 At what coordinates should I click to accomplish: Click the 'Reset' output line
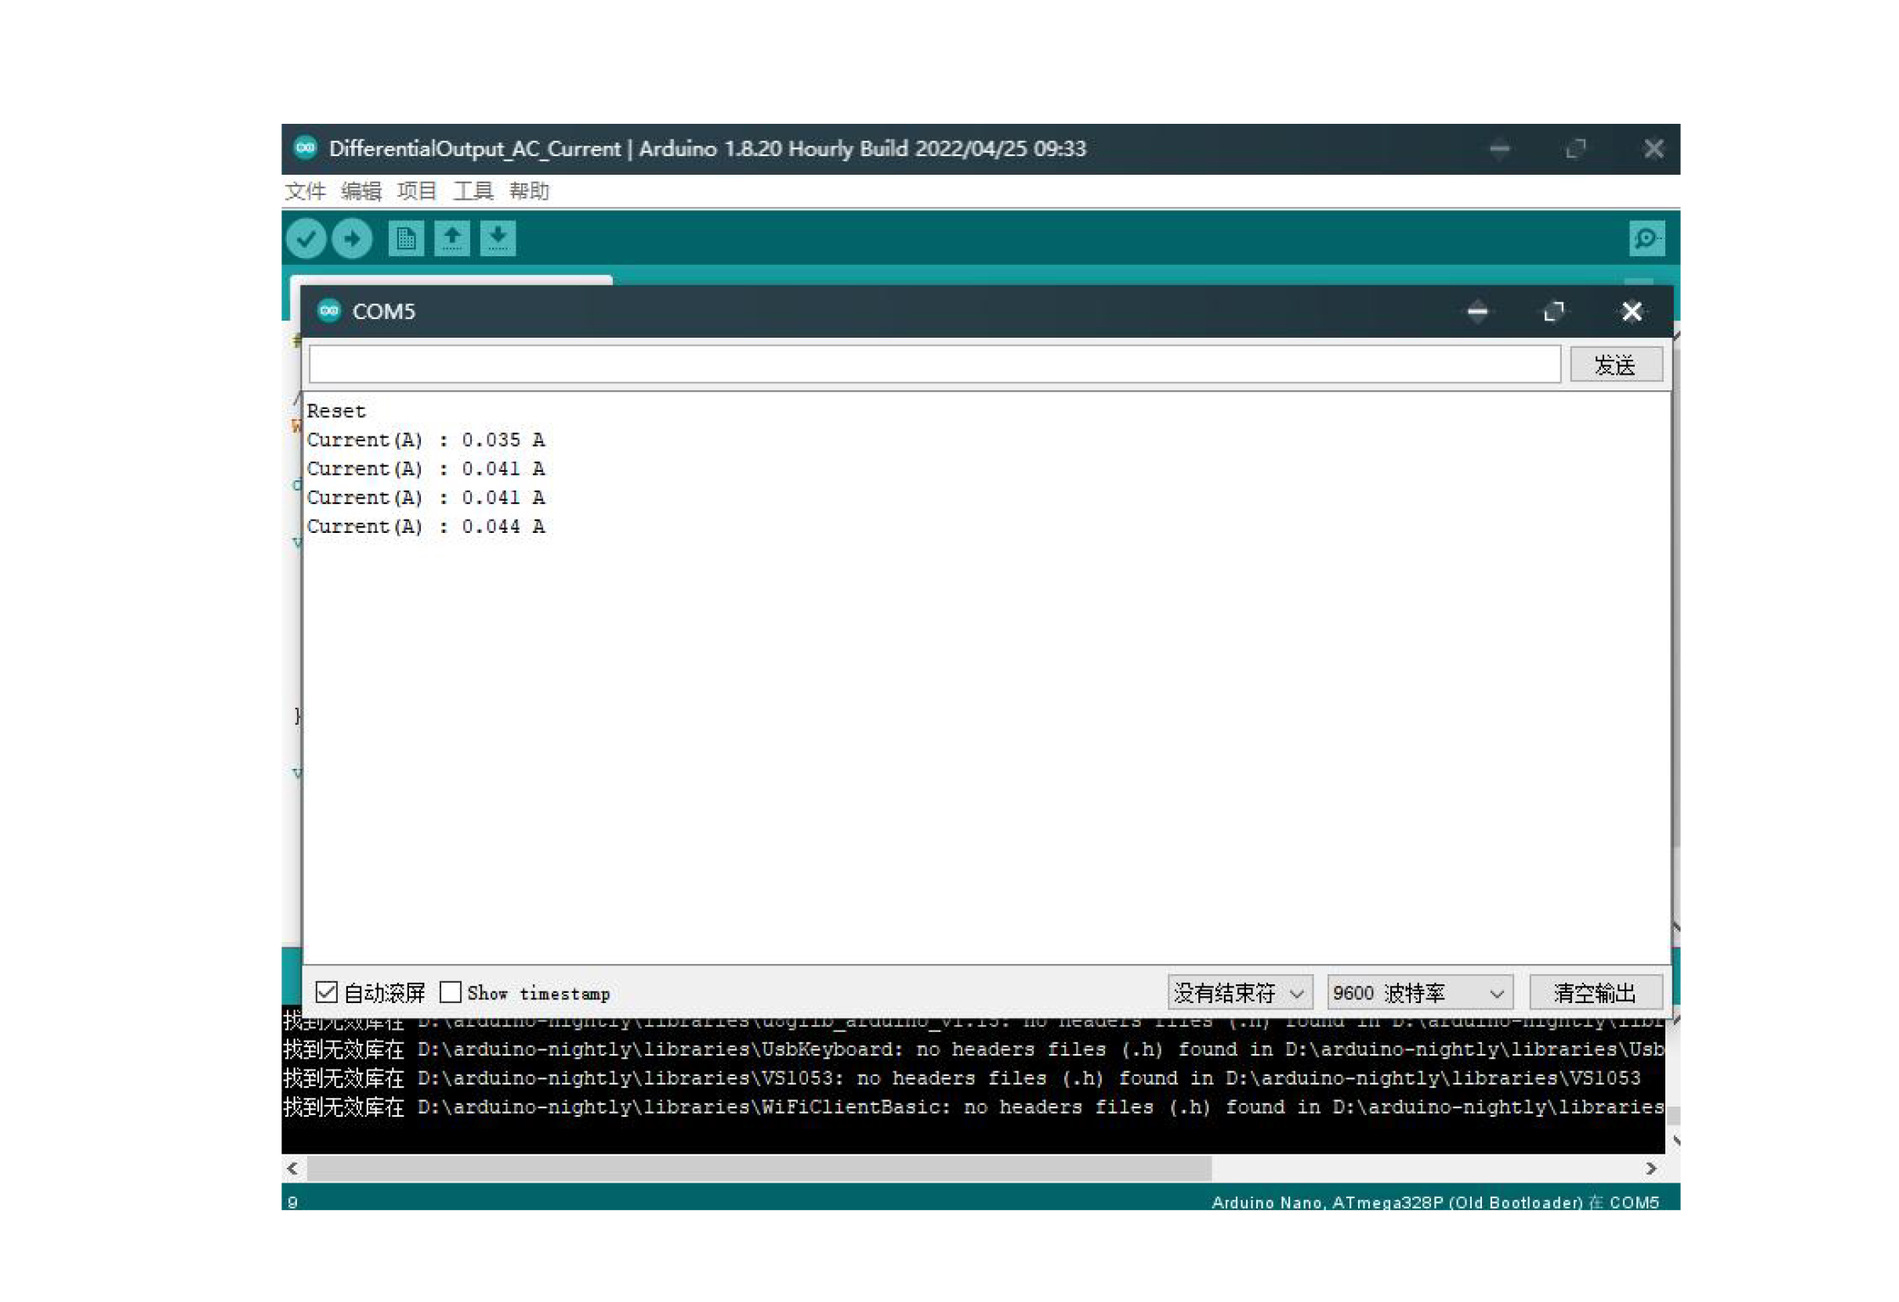point(336,411)
